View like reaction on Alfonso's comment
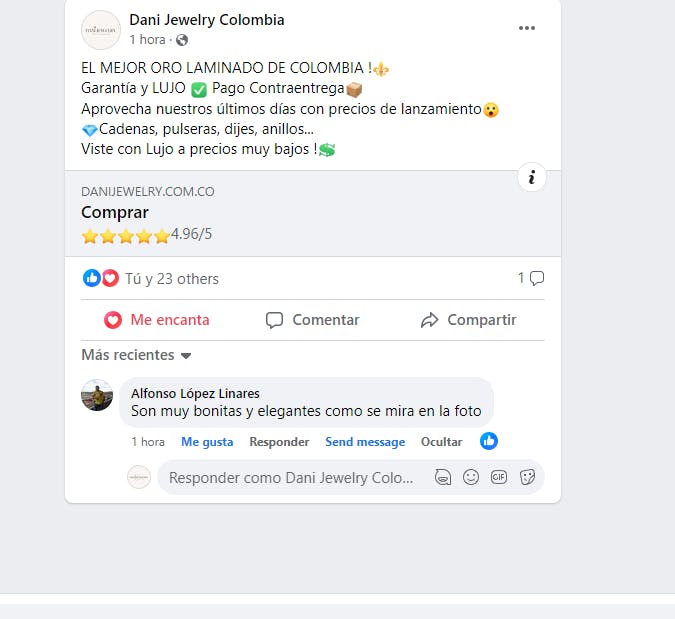Screen dimensions: 675x619 pos(489,441)
